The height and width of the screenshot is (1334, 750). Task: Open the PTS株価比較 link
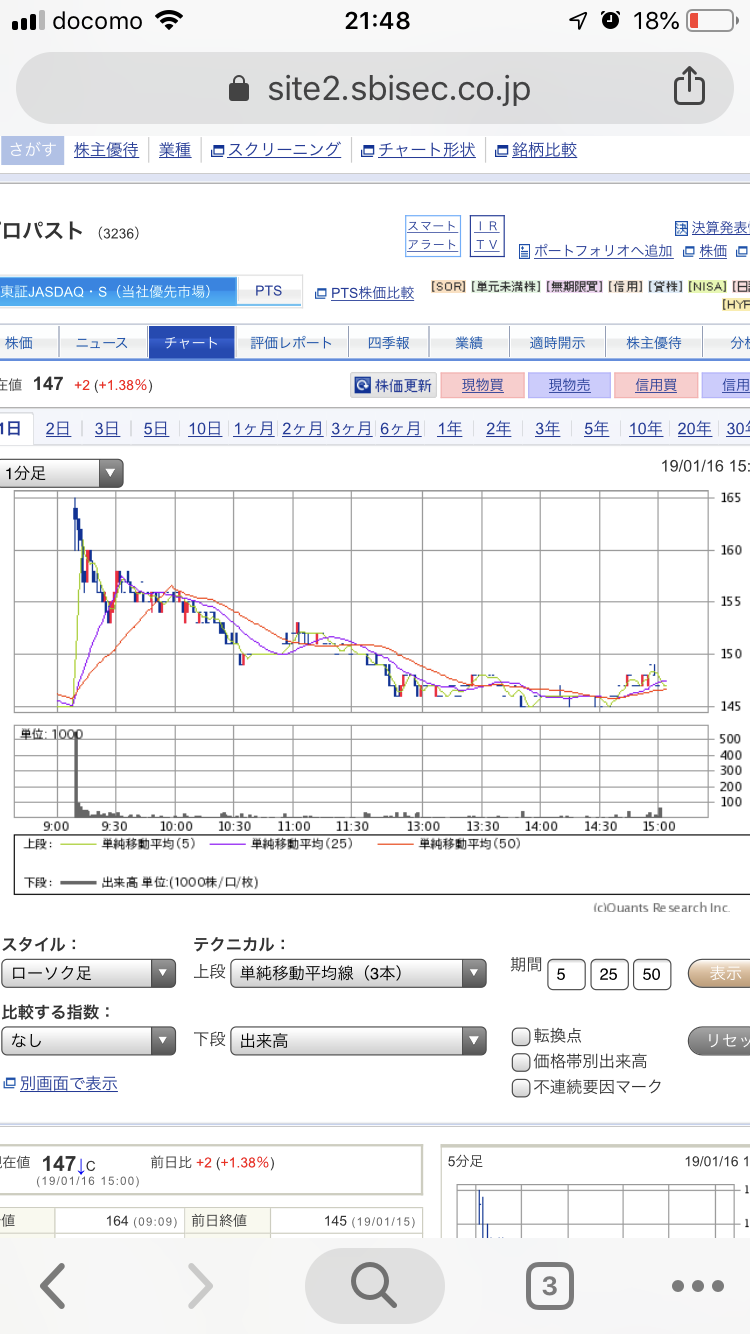tap(364, 293)
